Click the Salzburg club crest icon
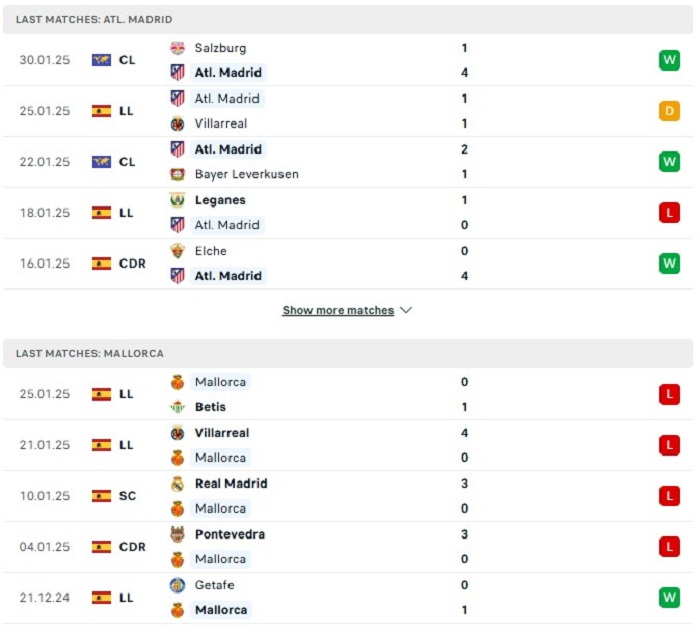700x634 pixels. [177, 48]
